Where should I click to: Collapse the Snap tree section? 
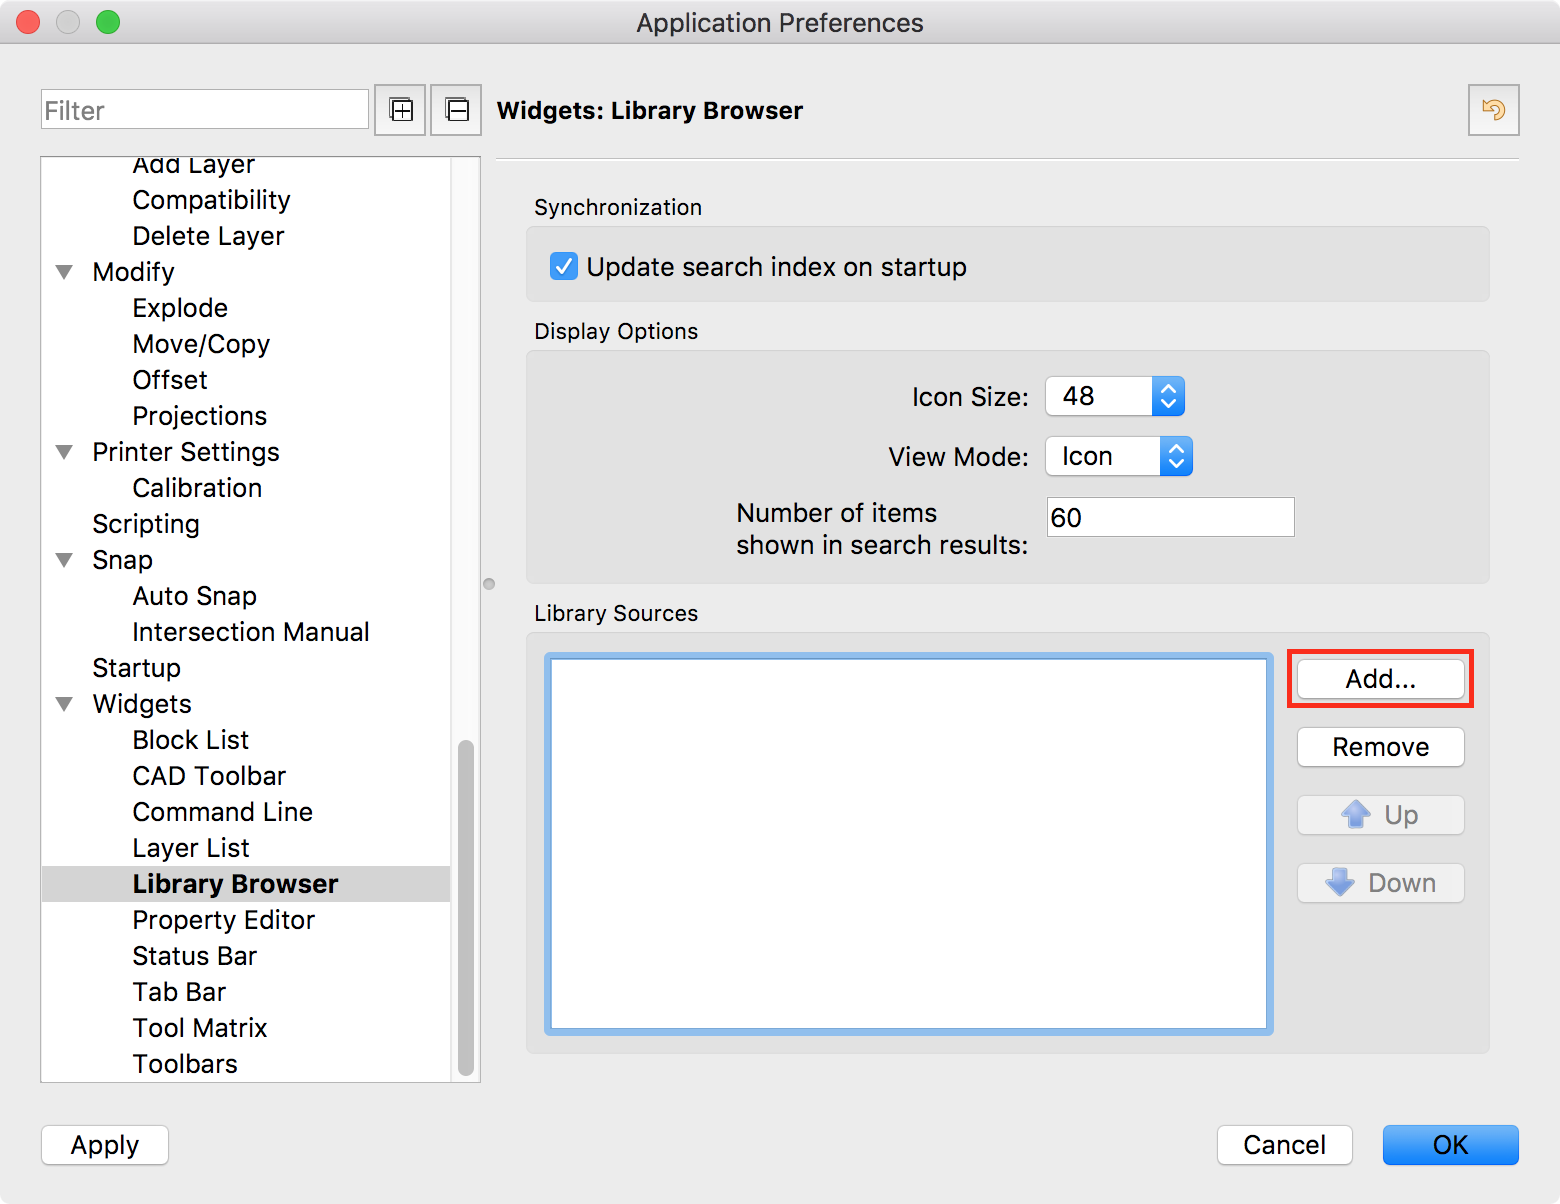click(x=65, y=560)
